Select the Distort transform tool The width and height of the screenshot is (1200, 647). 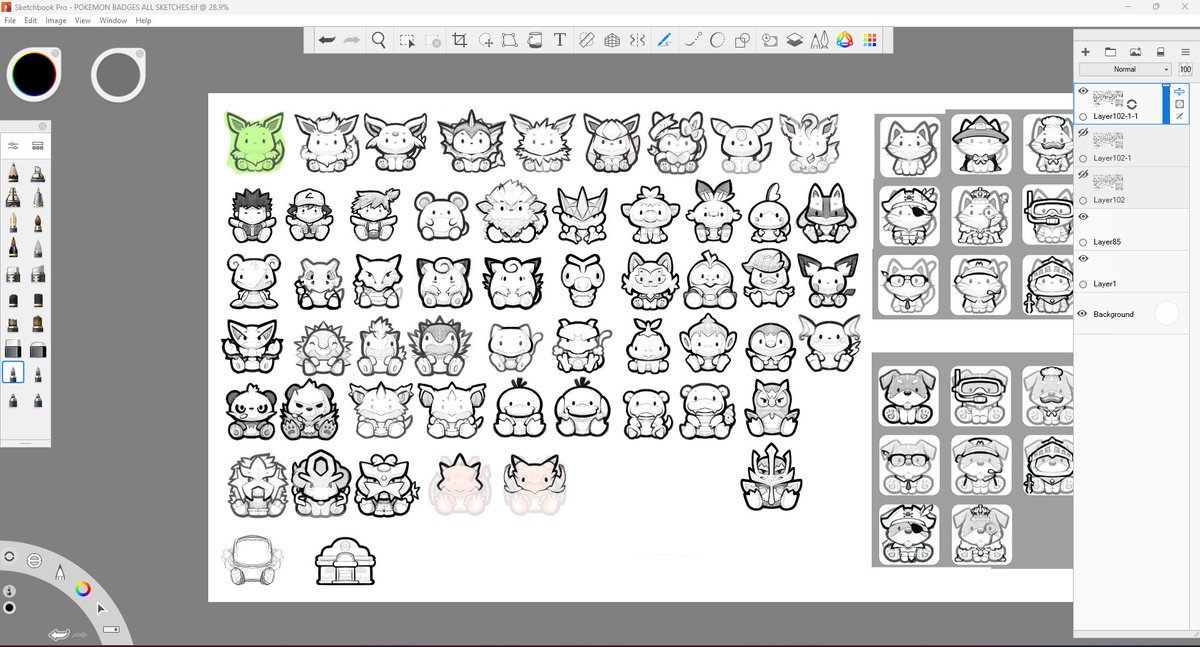click(x=509, y=40)
